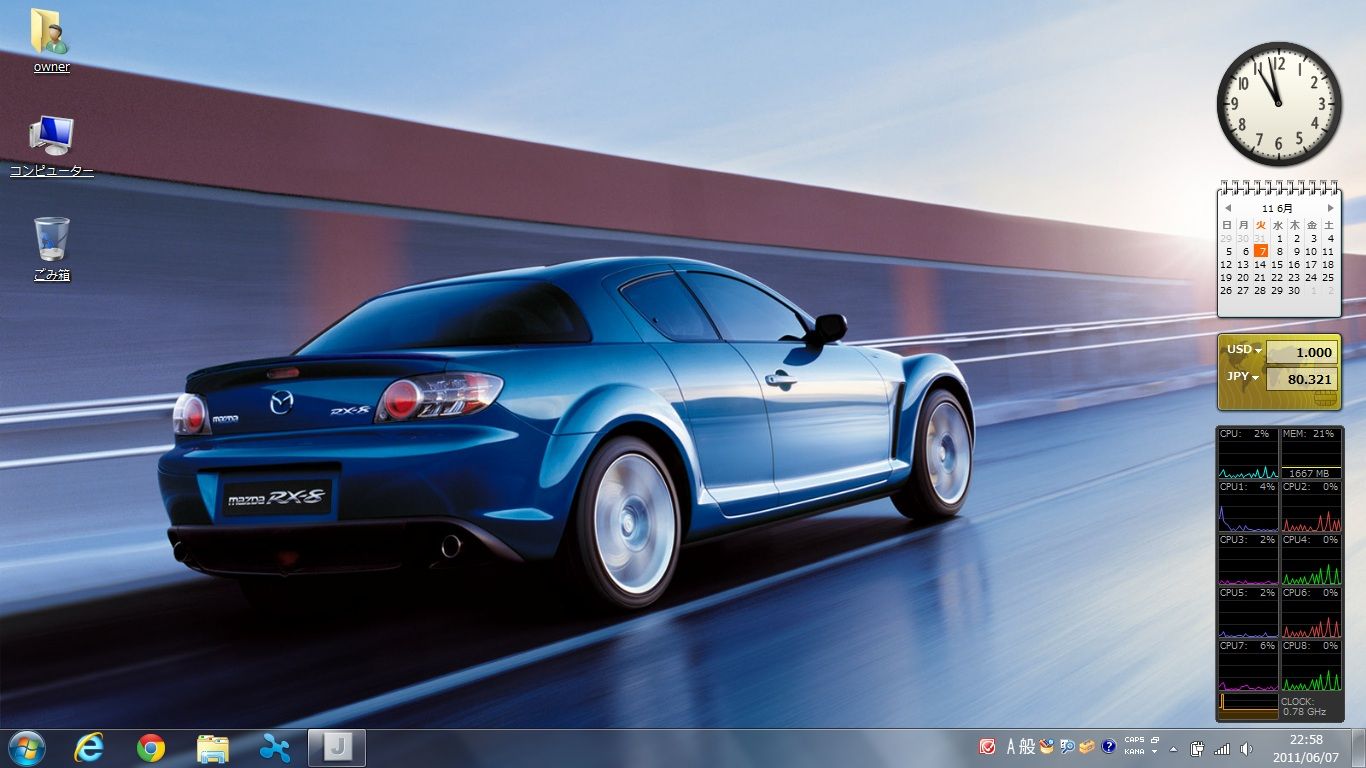This screenshot has width=1366, height=768.
Task: Toggle the CAPS lock indicator
Action: tap(1134, 740)
